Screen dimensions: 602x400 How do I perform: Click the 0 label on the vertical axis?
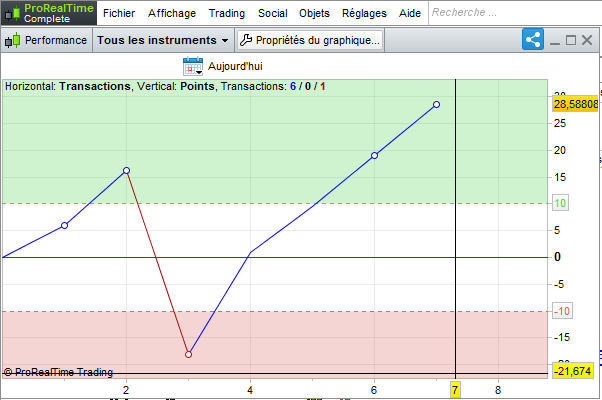coord(557,257)
